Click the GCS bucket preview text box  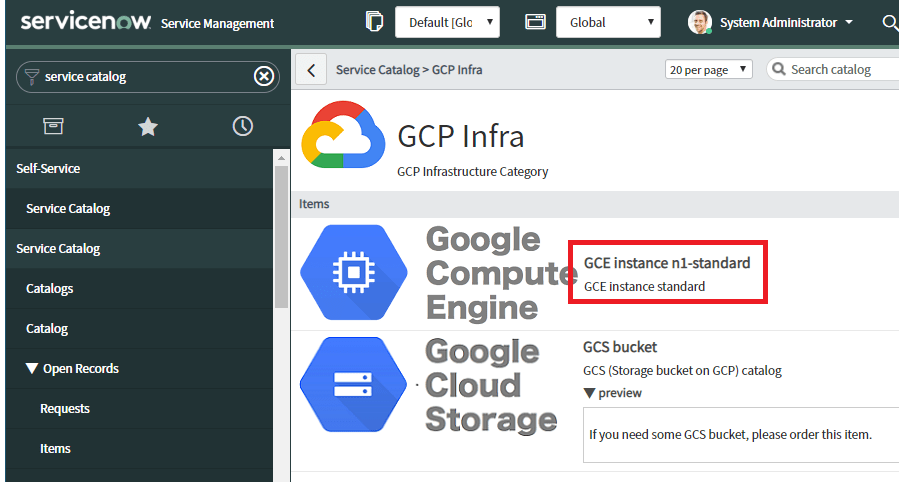[741, 435]
